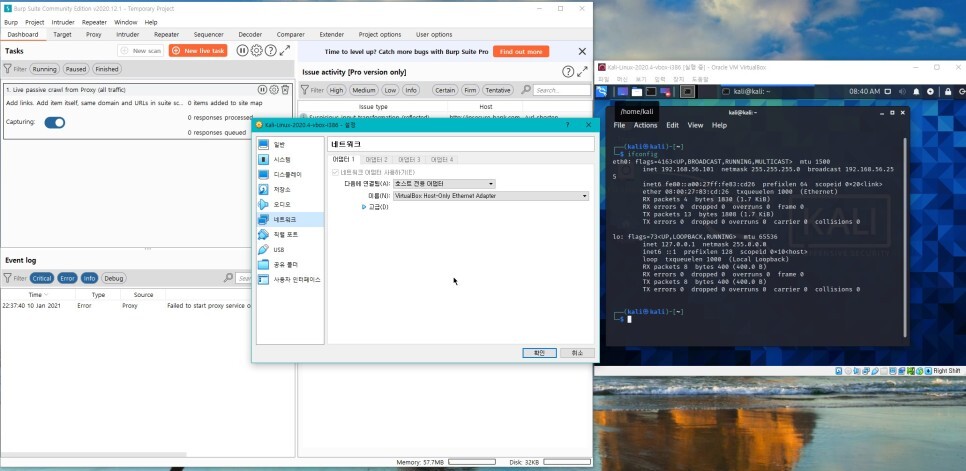Image resolution: width=966 pixels, height=471 pixels.
Task: Toggle High severity issue filter
Action: click(x=336, y=91)
